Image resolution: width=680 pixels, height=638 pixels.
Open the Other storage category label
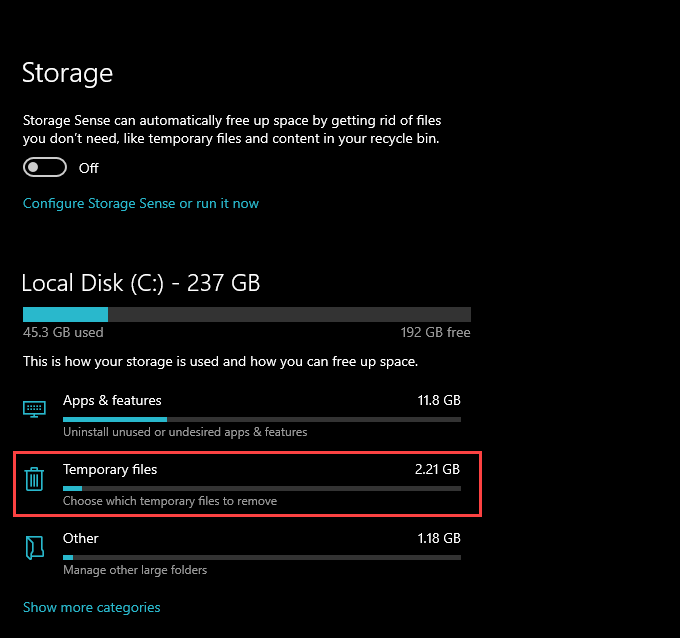[x=81, y=538]
